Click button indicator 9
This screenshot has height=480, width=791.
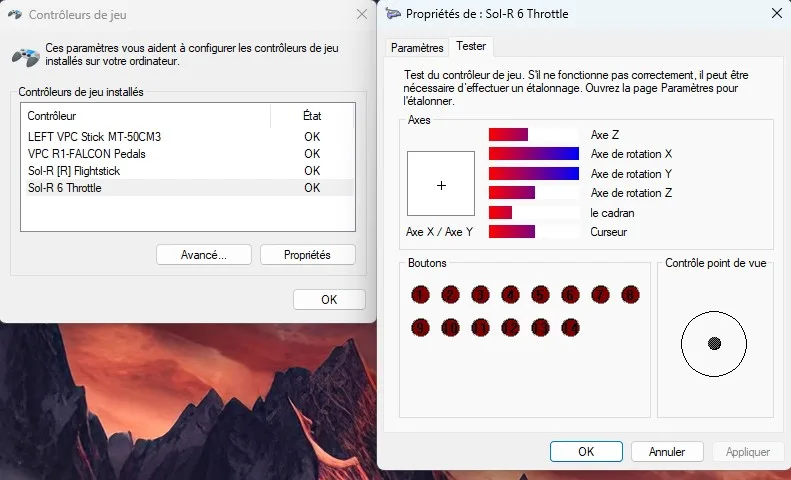420,328
